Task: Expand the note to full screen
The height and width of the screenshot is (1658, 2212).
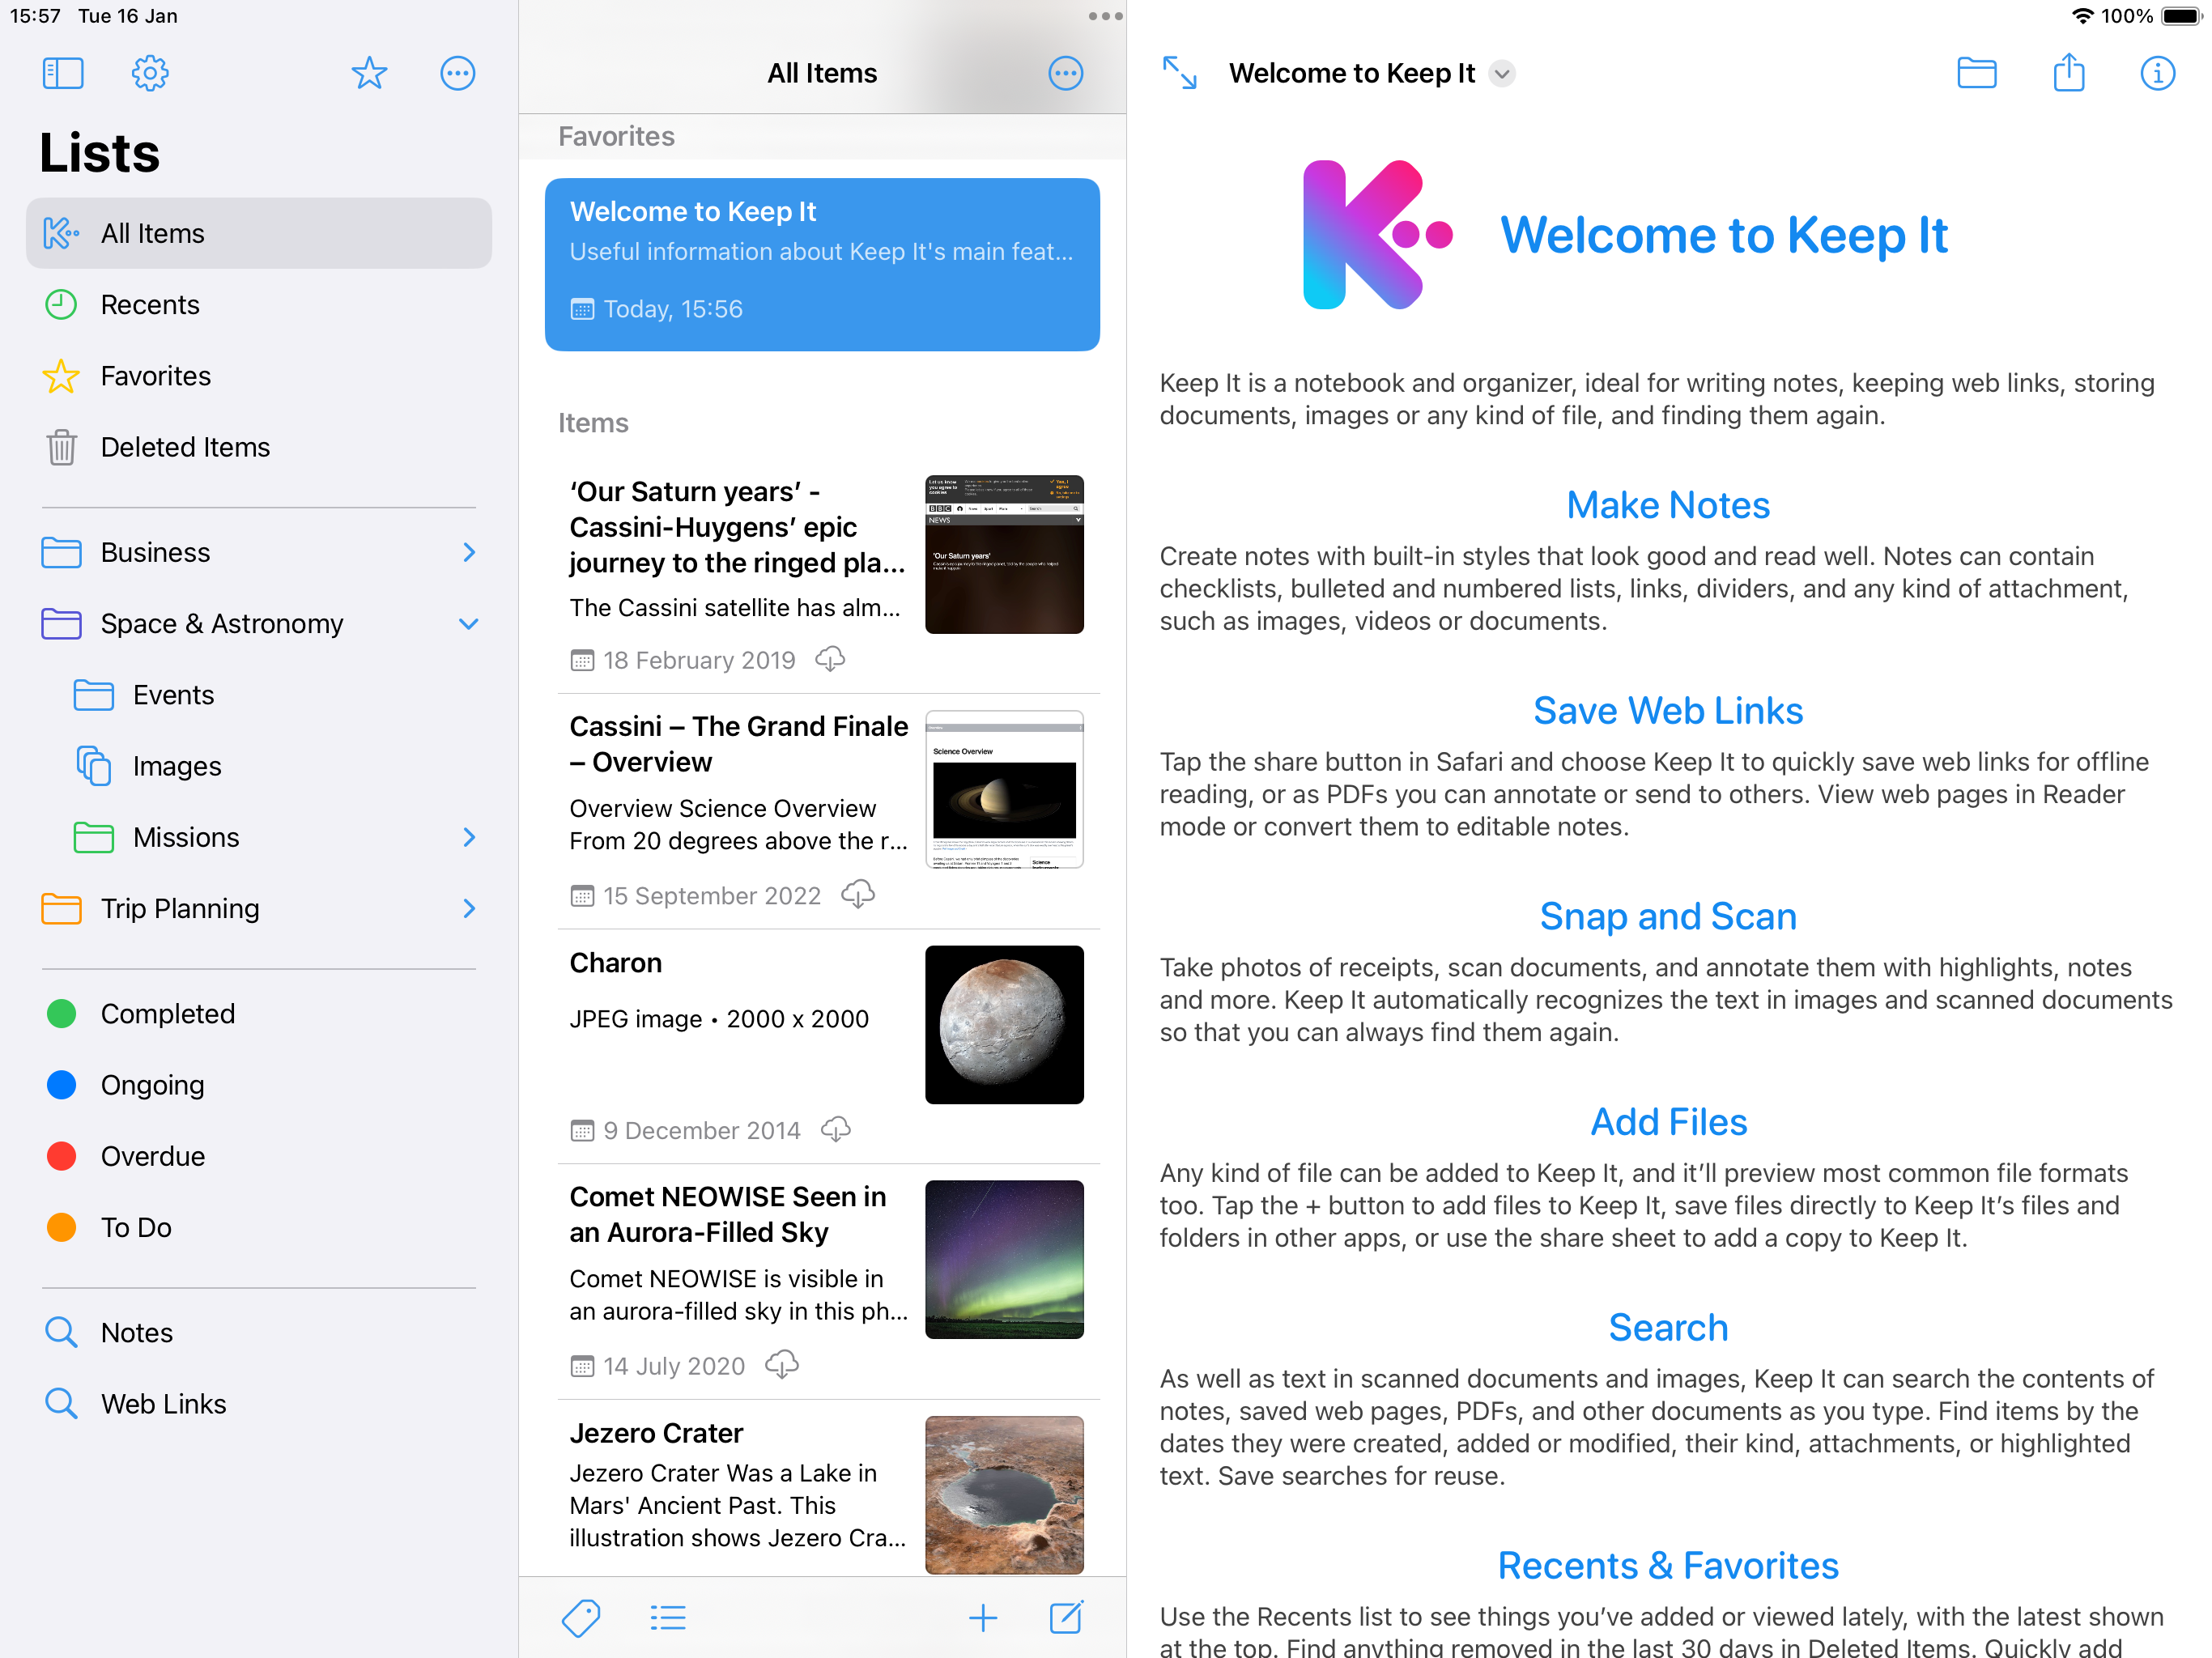Action: tap(1180, 73)
